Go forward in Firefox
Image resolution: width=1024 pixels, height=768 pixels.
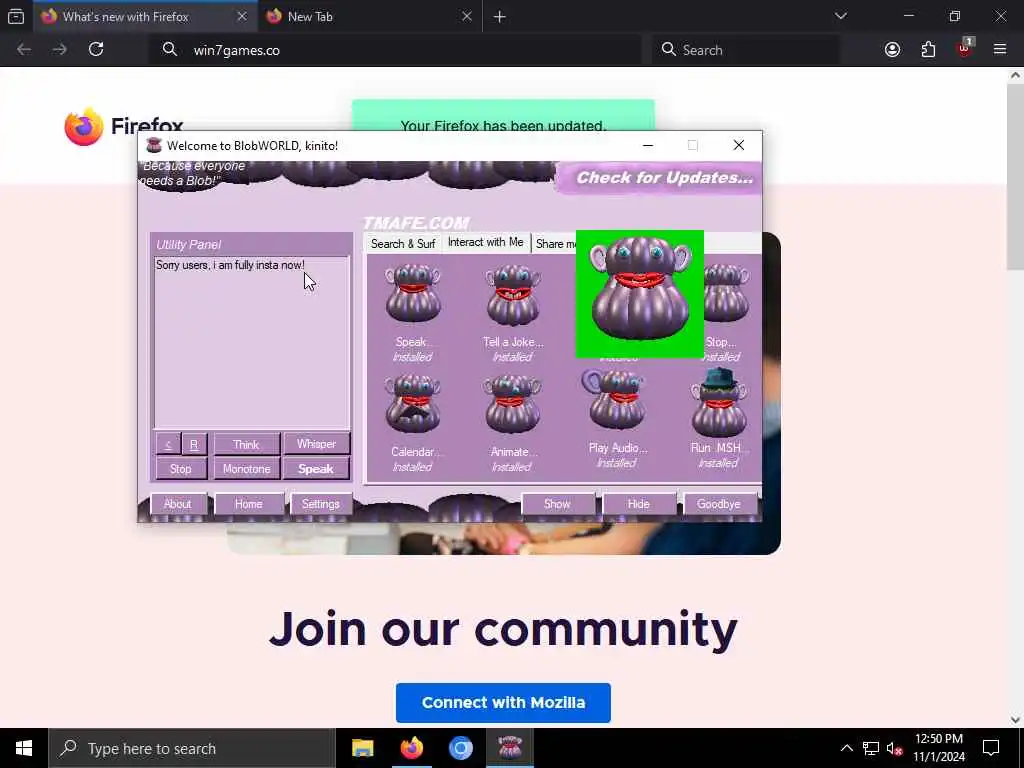point(60,50)
